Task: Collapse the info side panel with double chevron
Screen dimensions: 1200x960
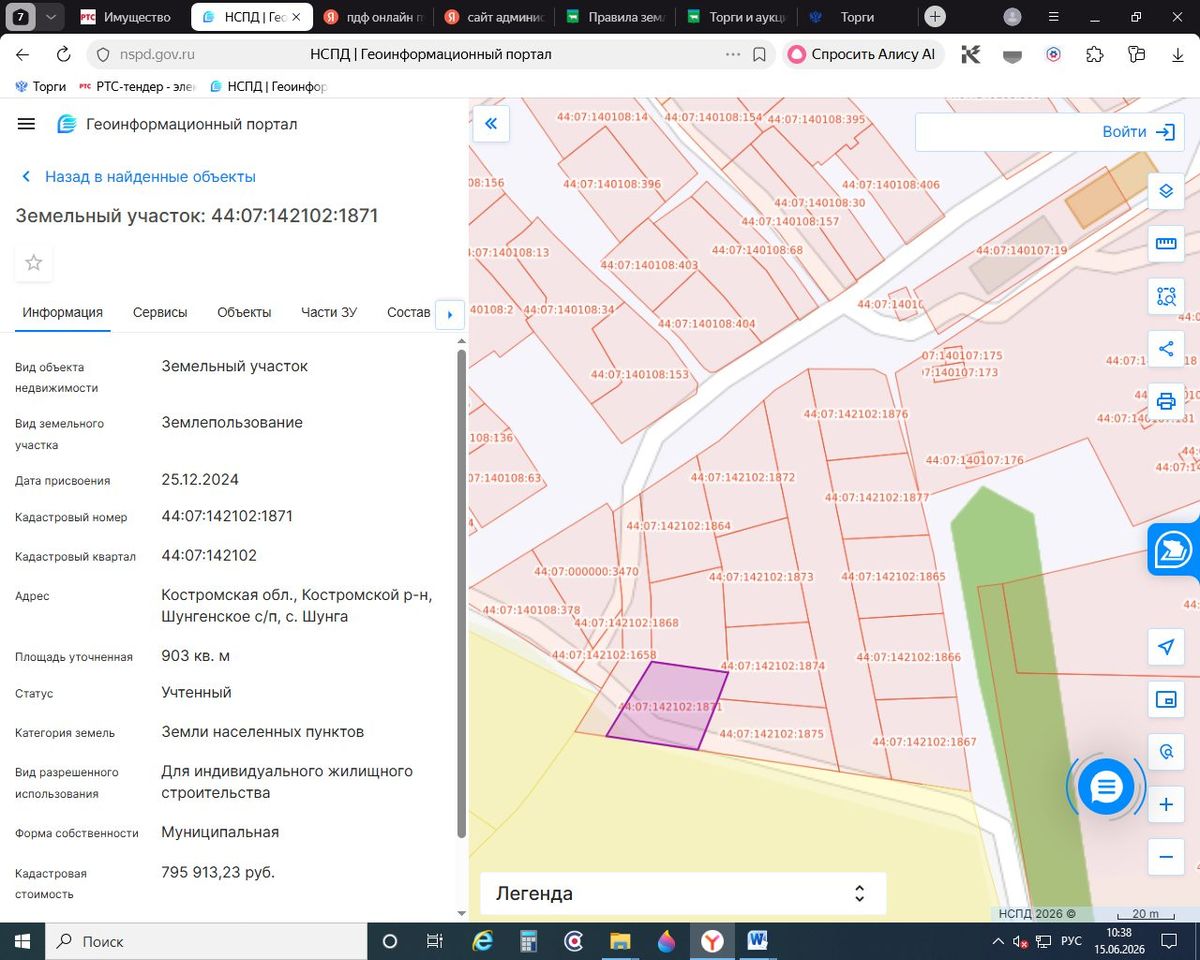Action: pyautogui.click(x=491, y=124)
